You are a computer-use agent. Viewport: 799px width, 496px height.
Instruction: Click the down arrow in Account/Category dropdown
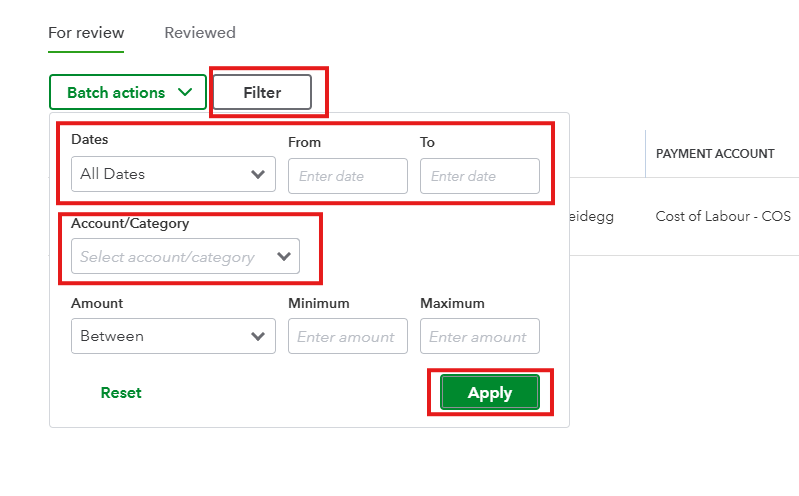coord(283,257)
